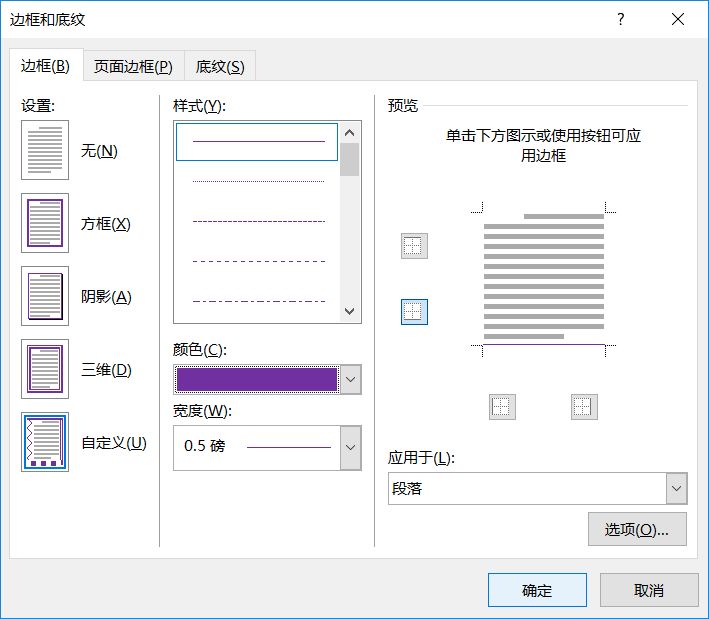Click the paragraph preview diagram
709x619 pixels.
point(544,278)
